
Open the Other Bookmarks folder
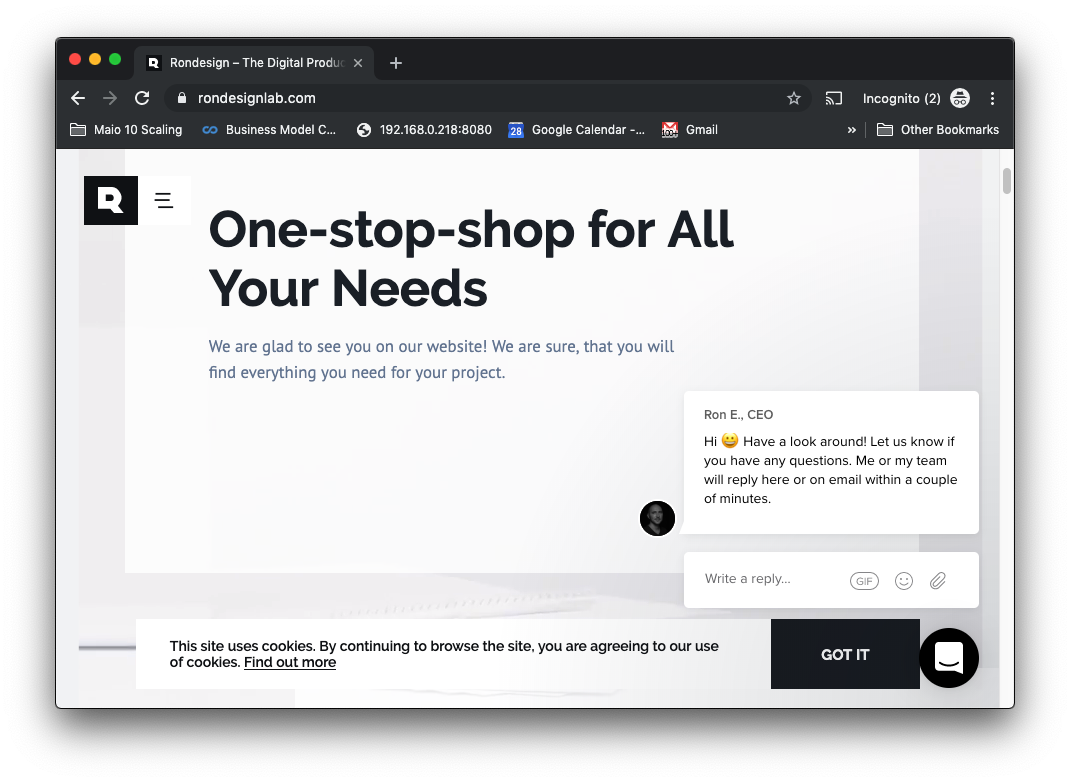(938, 130)
